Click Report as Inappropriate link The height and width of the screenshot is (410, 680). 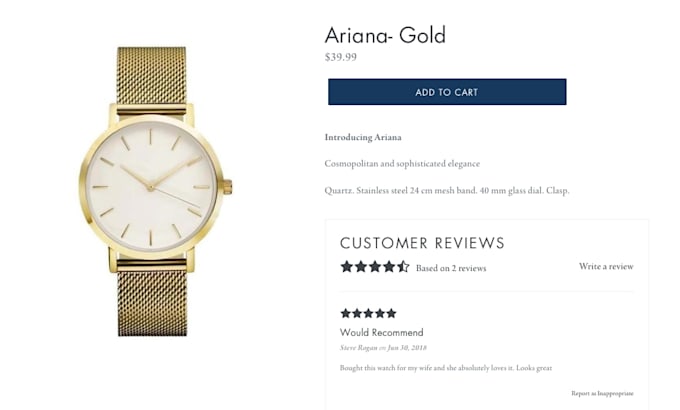pyautogui.click(x=602, y=393)
